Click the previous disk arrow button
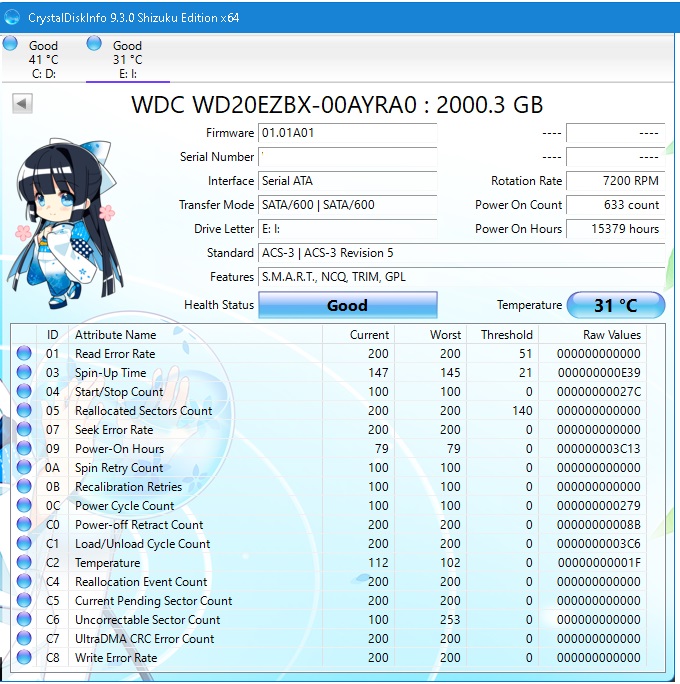 click(22, 104)
